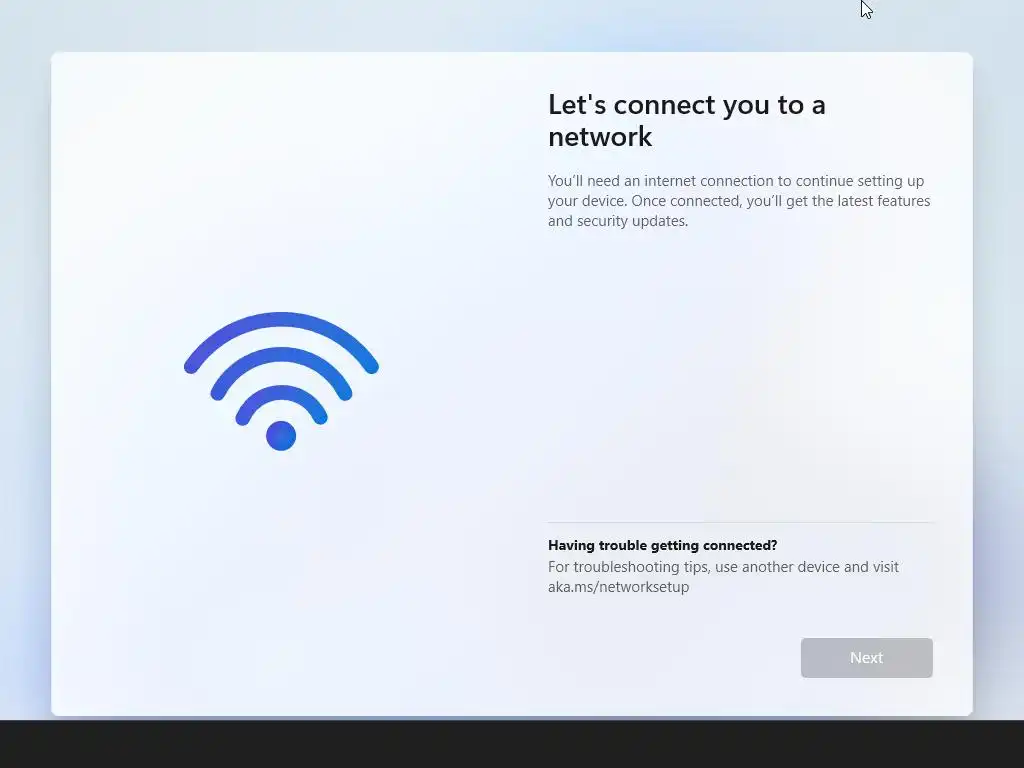Click the "For troubleshooting tips" sentence

(723, 577)
